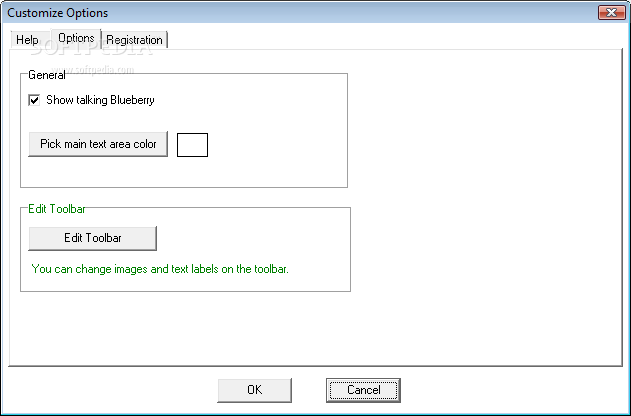631x416 pixels.
Task: Open the Edit Toolbar button
Action: click(x=93, y=238)
